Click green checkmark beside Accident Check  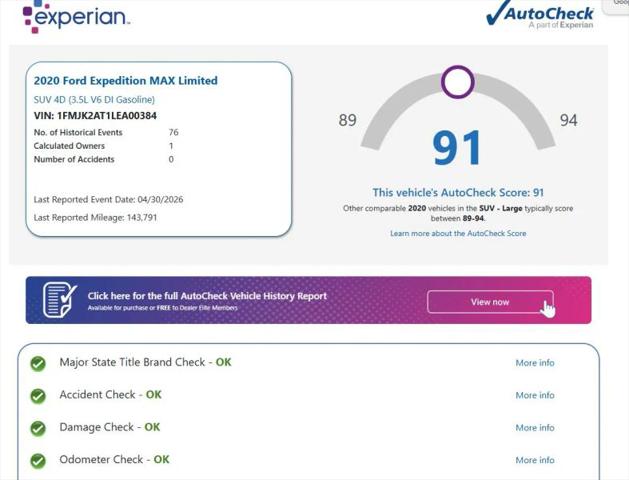(x=38, y=396)
